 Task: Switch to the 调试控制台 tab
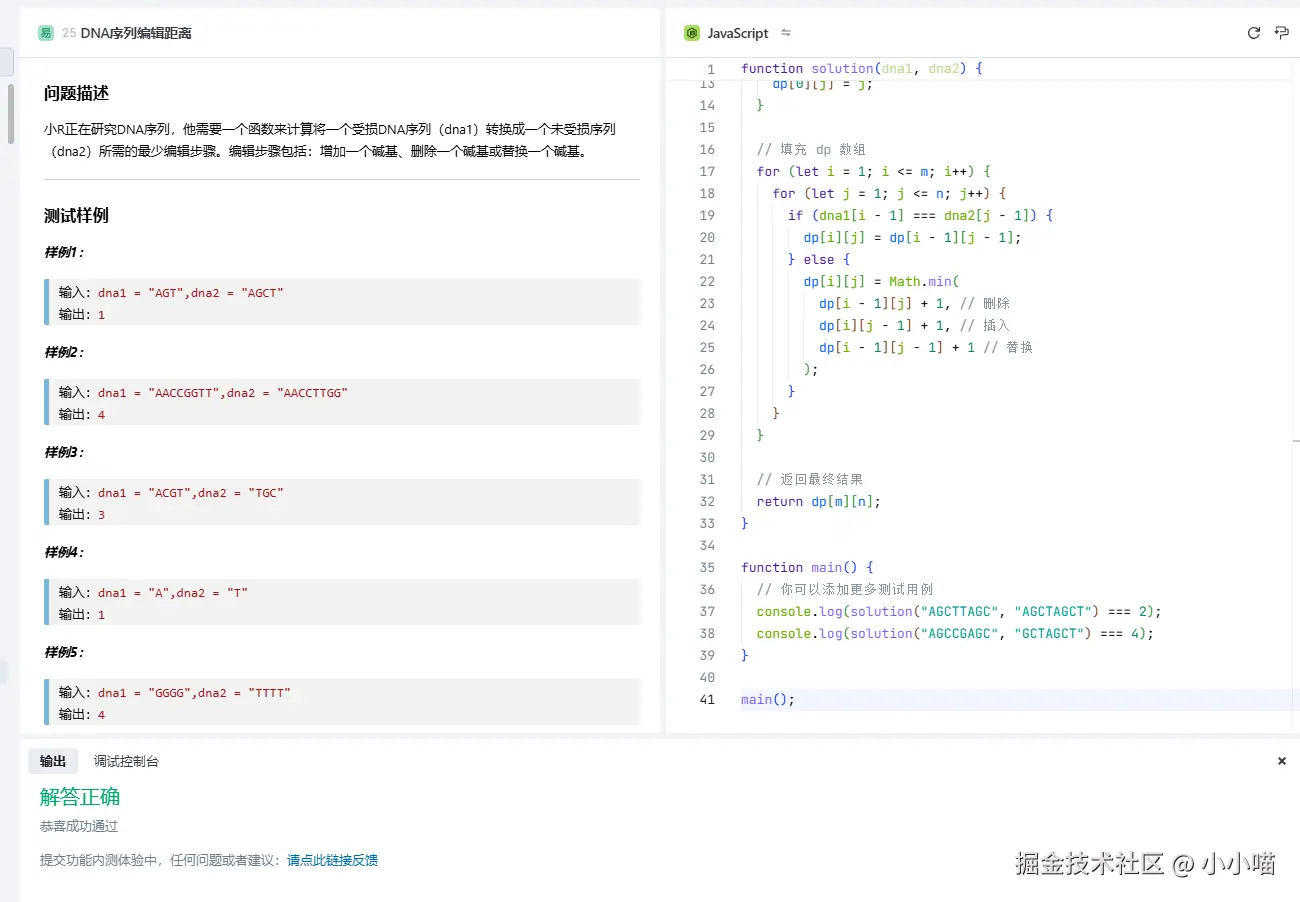[126, 761]
